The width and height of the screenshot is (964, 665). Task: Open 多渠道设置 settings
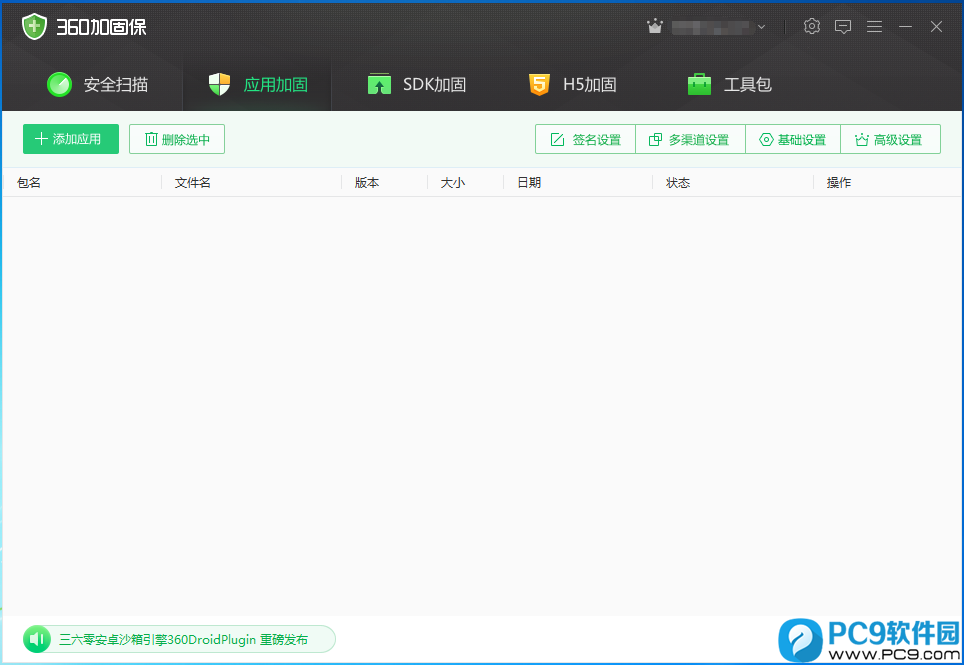[690, 140]
